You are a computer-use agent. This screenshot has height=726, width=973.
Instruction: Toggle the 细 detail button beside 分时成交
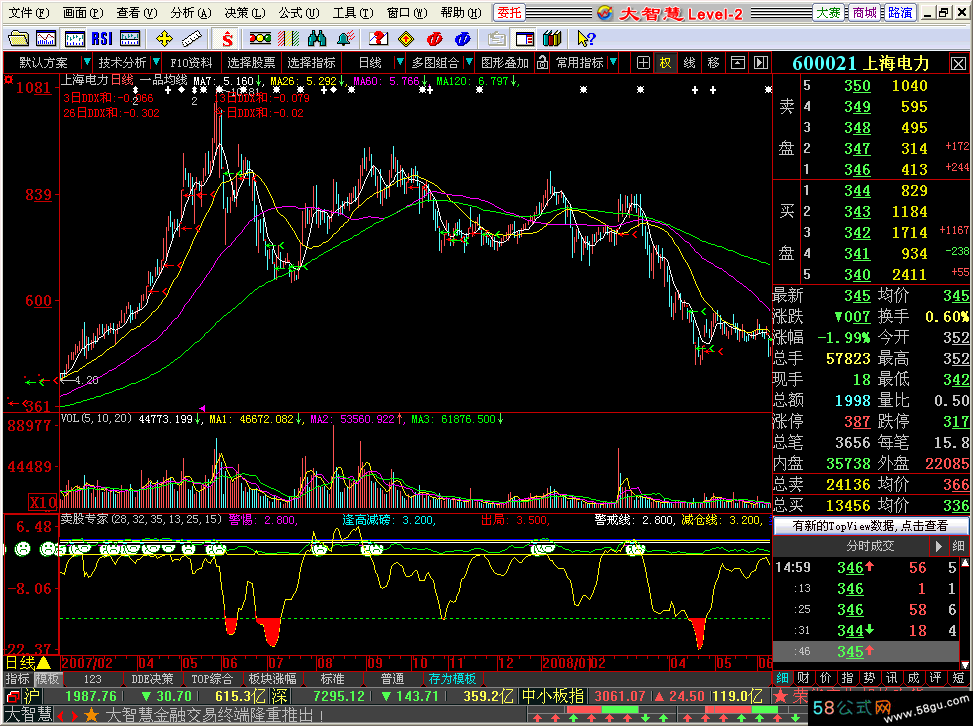(x=958, y=546)
